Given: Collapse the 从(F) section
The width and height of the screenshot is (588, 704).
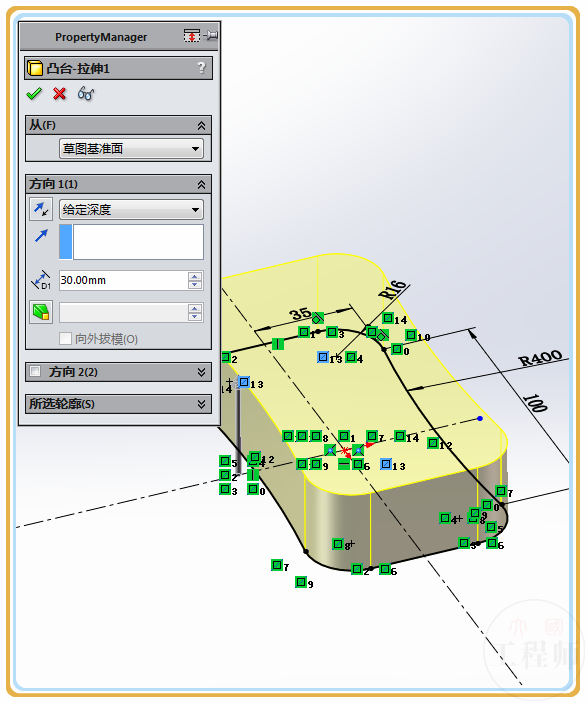Looking at the screenshot, I should coord(202,126).
